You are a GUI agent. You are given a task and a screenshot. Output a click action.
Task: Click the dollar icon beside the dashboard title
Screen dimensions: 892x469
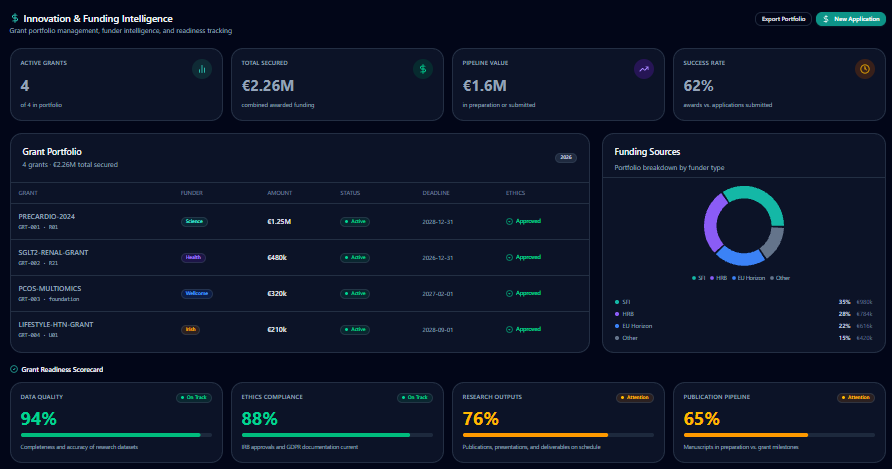(x=15, y=18)
